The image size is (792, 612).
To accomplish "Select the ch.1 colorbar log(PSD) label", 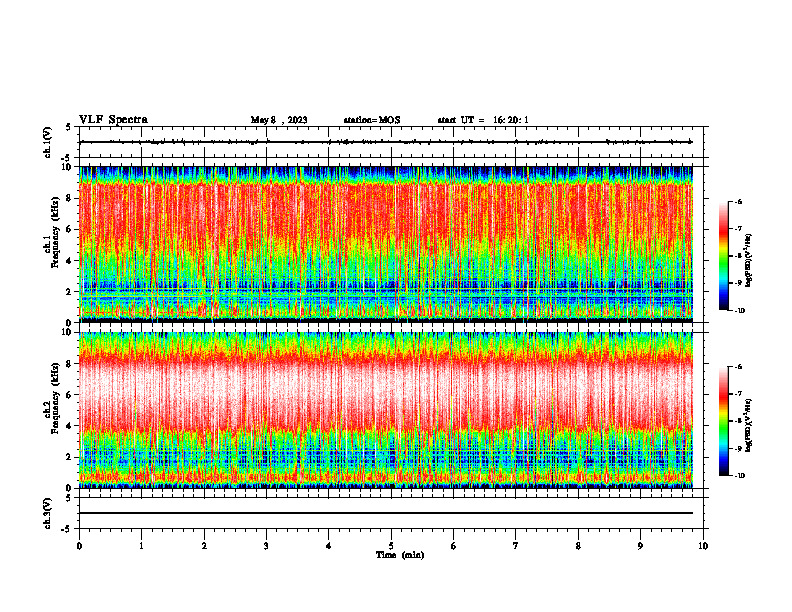I will point(749,261).
